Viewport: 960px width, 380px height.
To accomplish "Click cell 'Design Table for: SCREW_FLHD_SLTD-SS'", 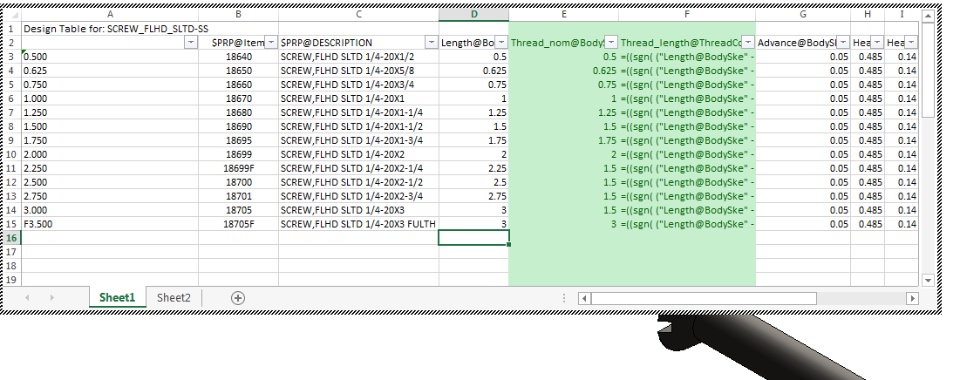I will tap(110, 28).
